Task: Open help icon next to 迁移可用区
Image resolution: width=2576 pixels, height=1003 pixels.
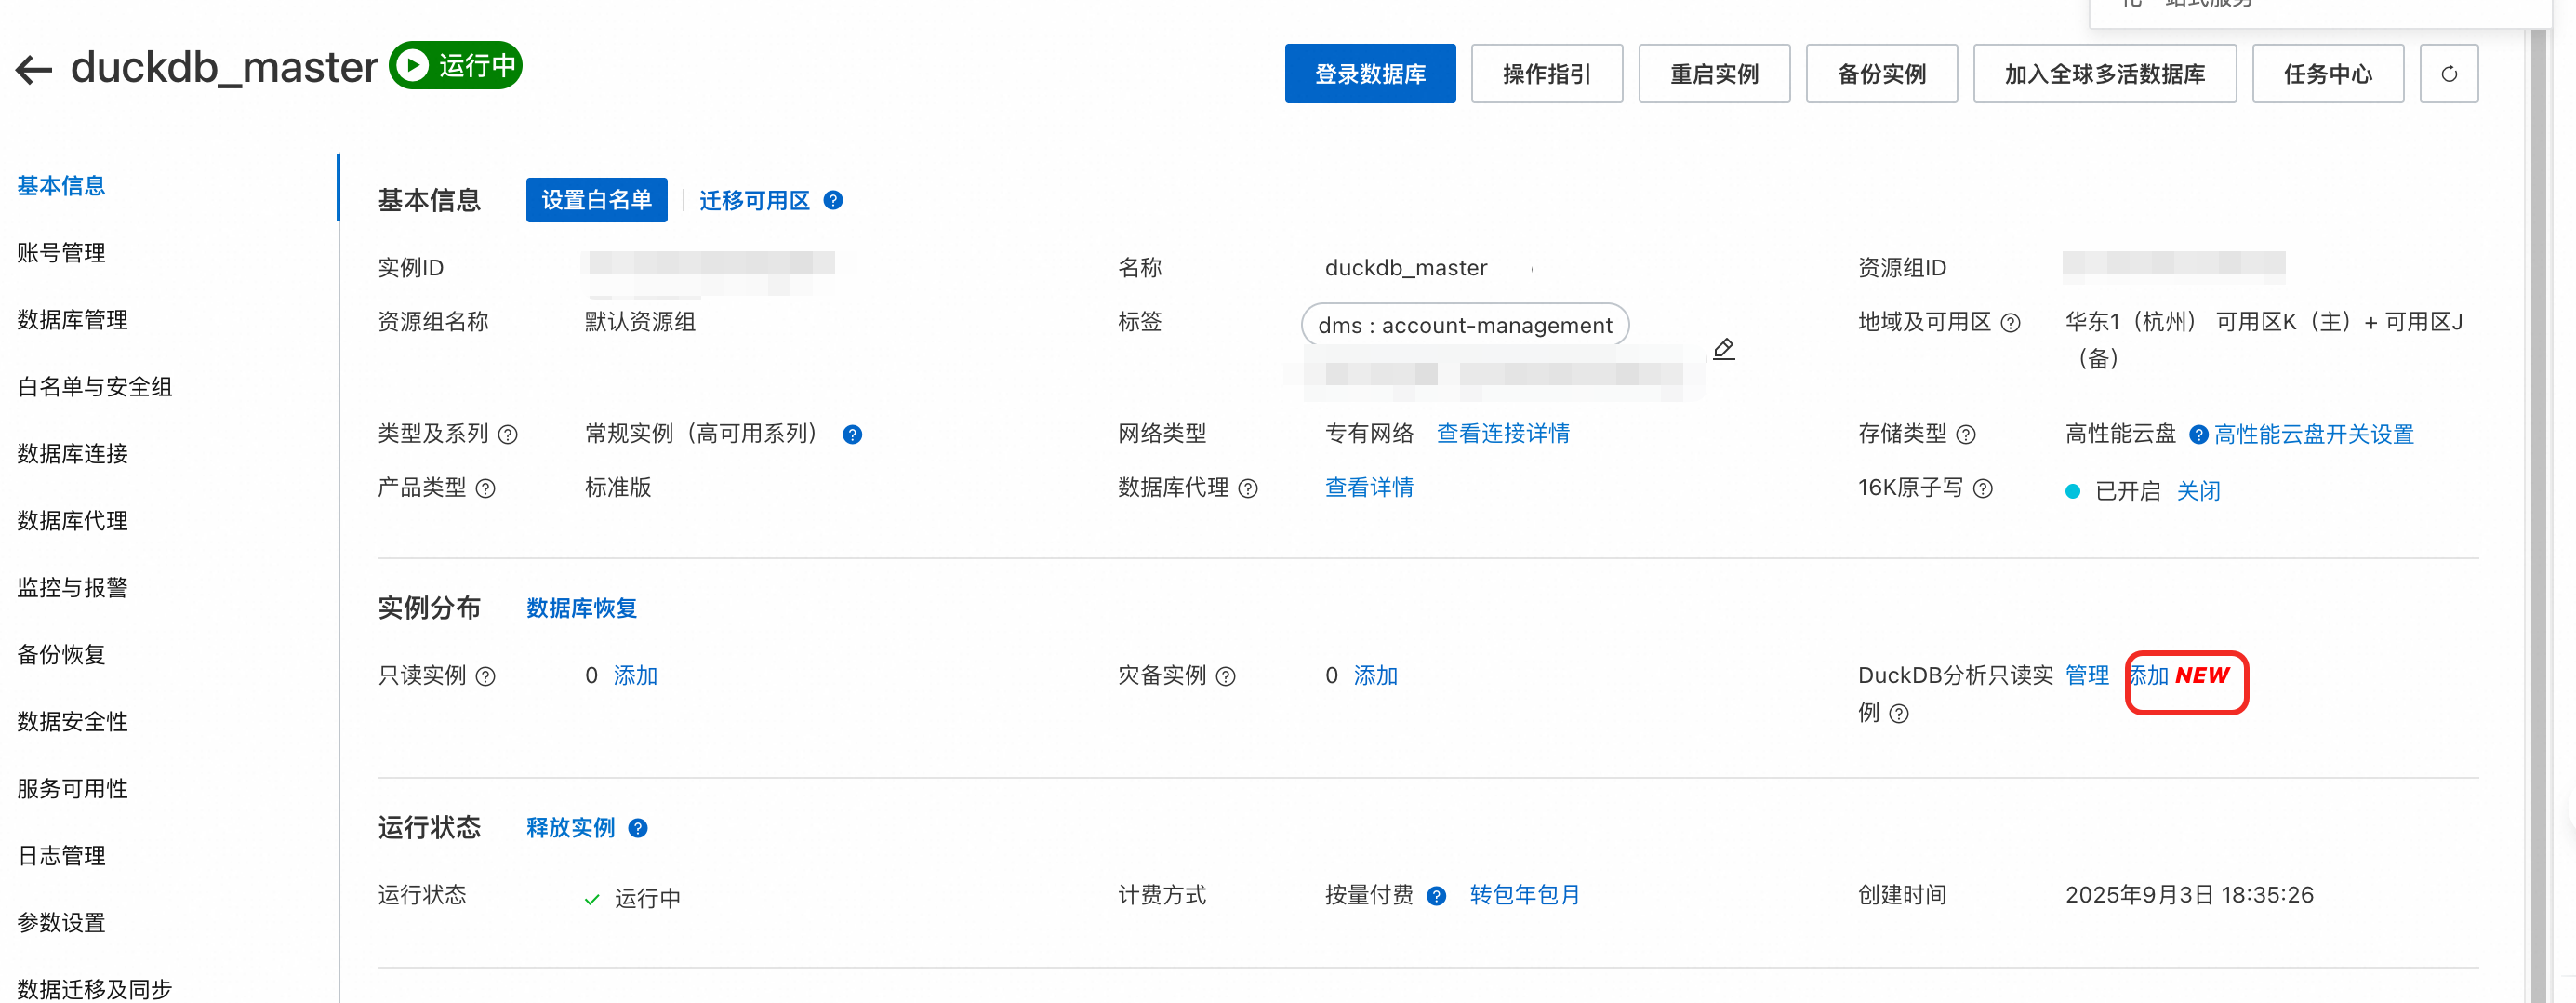Action: 833,200
